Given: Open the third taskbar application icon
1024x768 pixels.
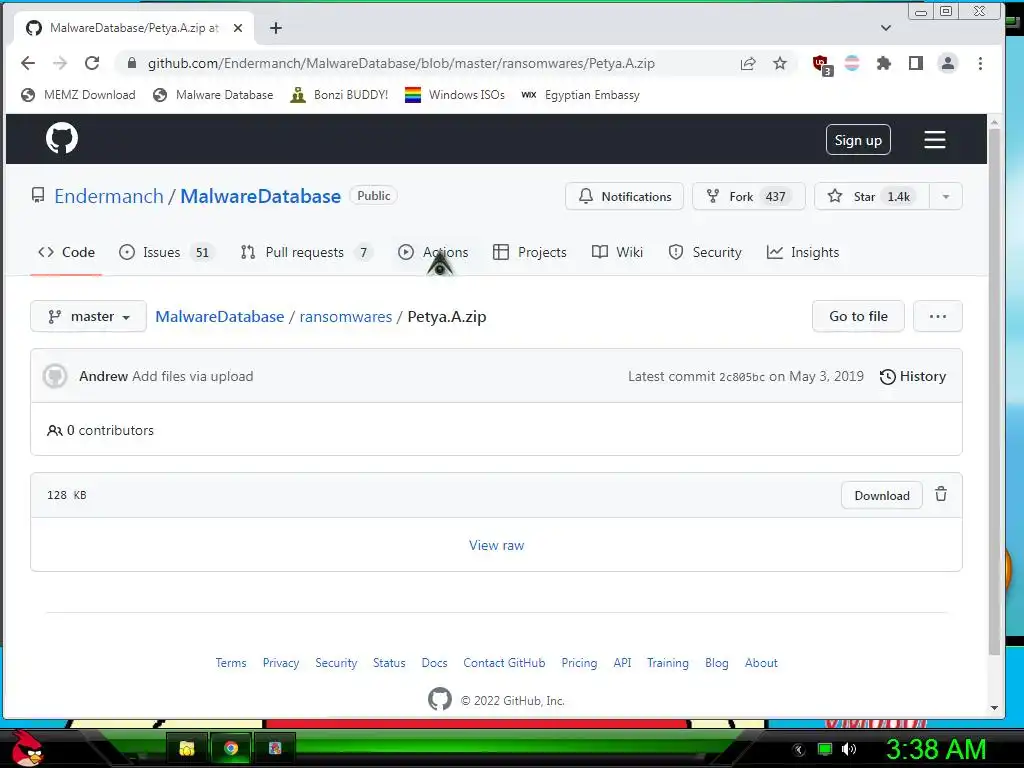Looking at the screenshot, I should click(275, 748).
